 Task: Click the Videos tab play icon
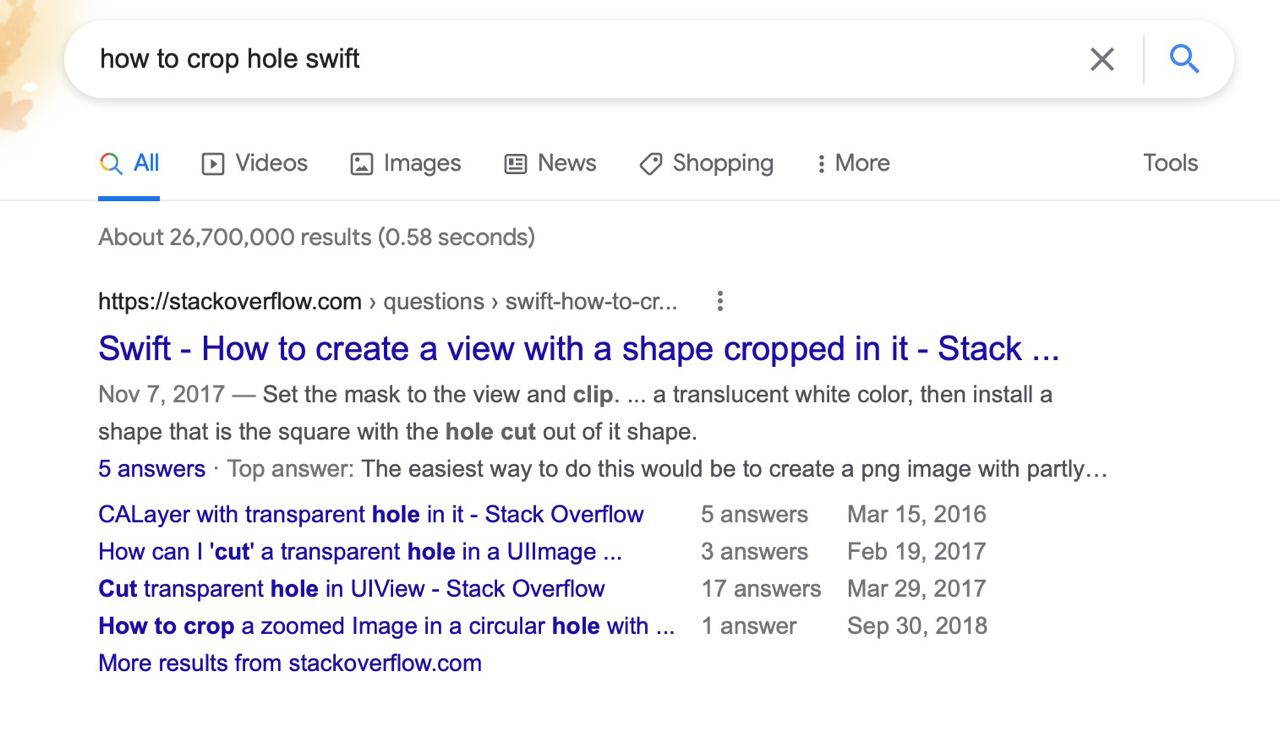213,164
